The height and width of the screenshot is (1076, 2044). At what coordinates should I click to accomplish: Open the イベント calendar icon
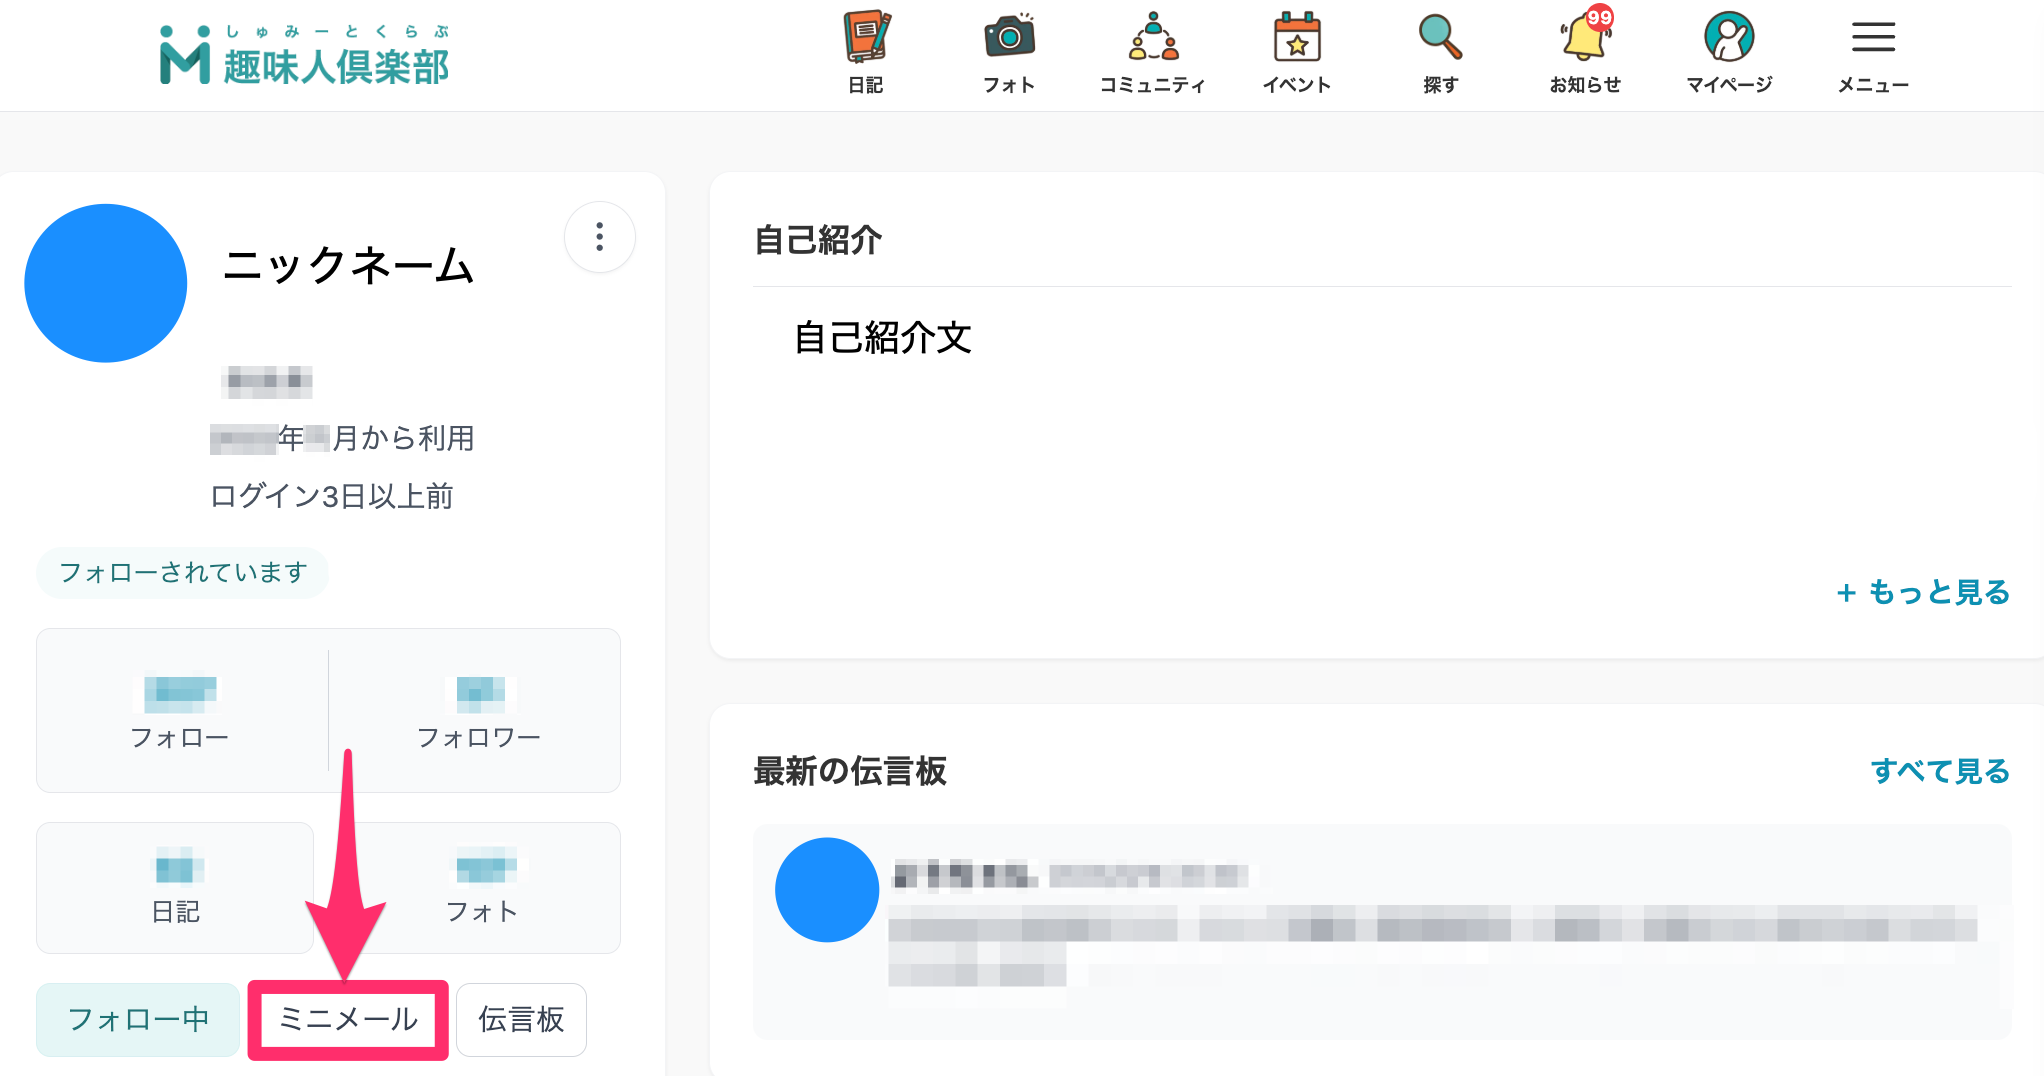click(x=1297, y=54)
